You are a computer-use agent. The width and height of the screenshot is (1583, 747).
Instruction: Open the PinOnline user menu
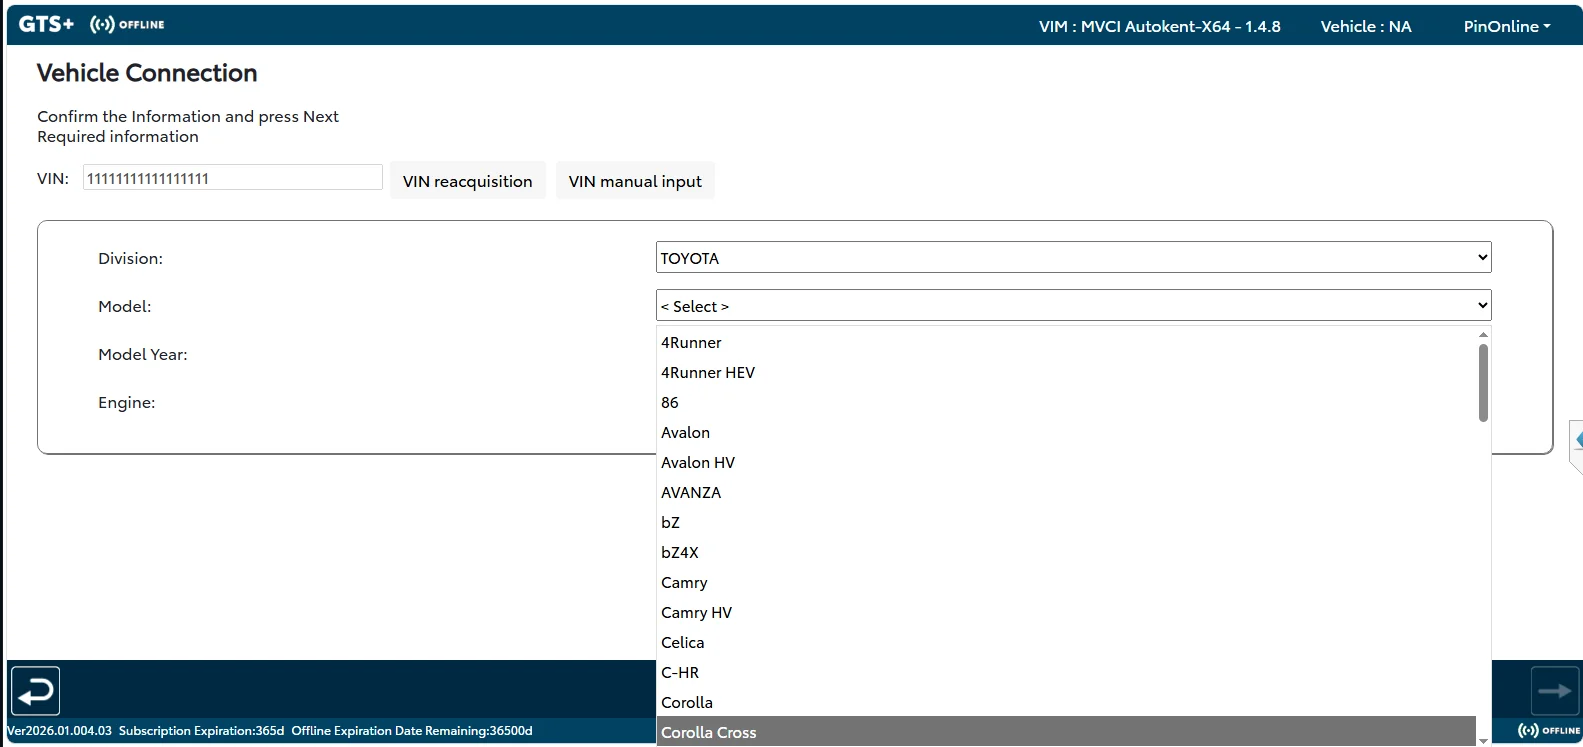point(1507,26)
